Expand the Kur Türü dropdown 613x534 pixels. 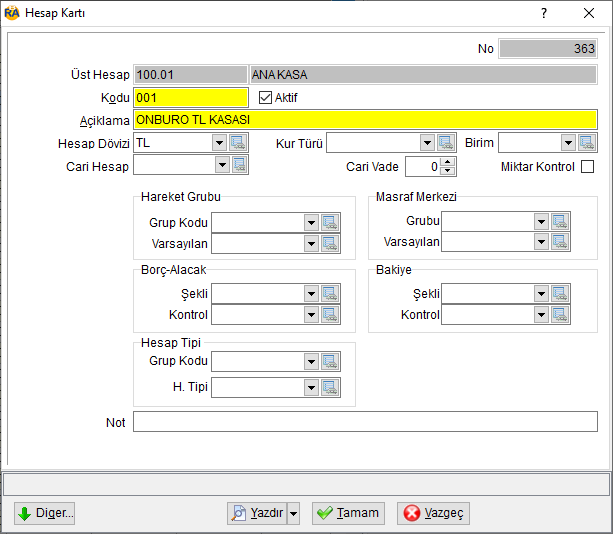pos(427,143)
